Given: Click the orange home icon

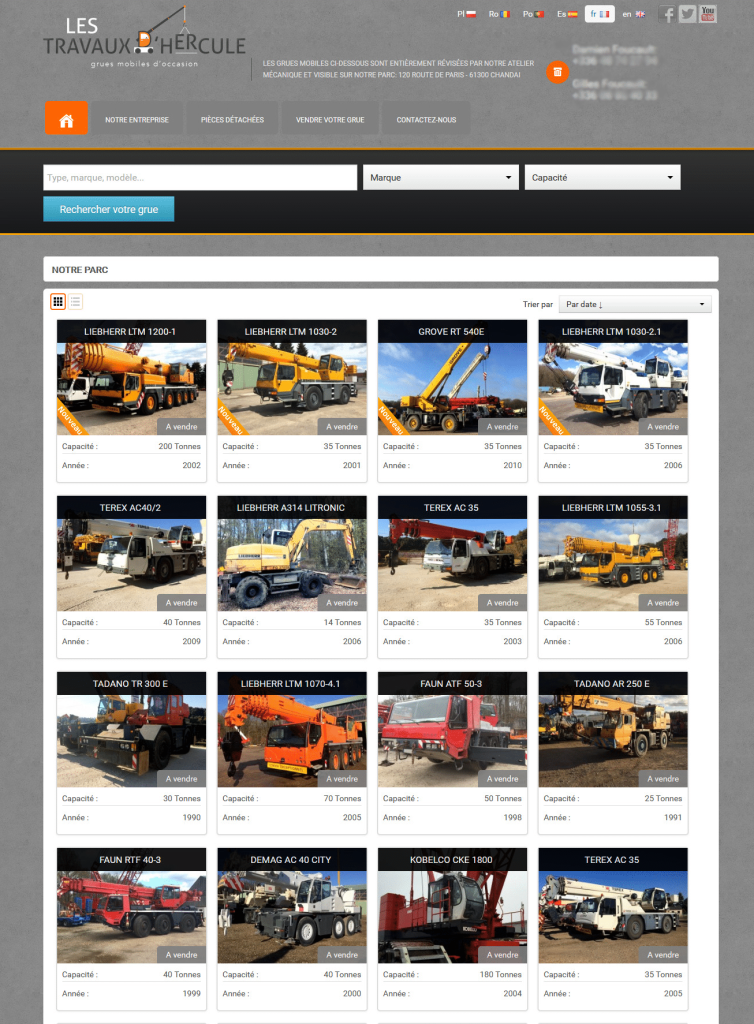Looking at the screenshot, I should coord(66,119).
